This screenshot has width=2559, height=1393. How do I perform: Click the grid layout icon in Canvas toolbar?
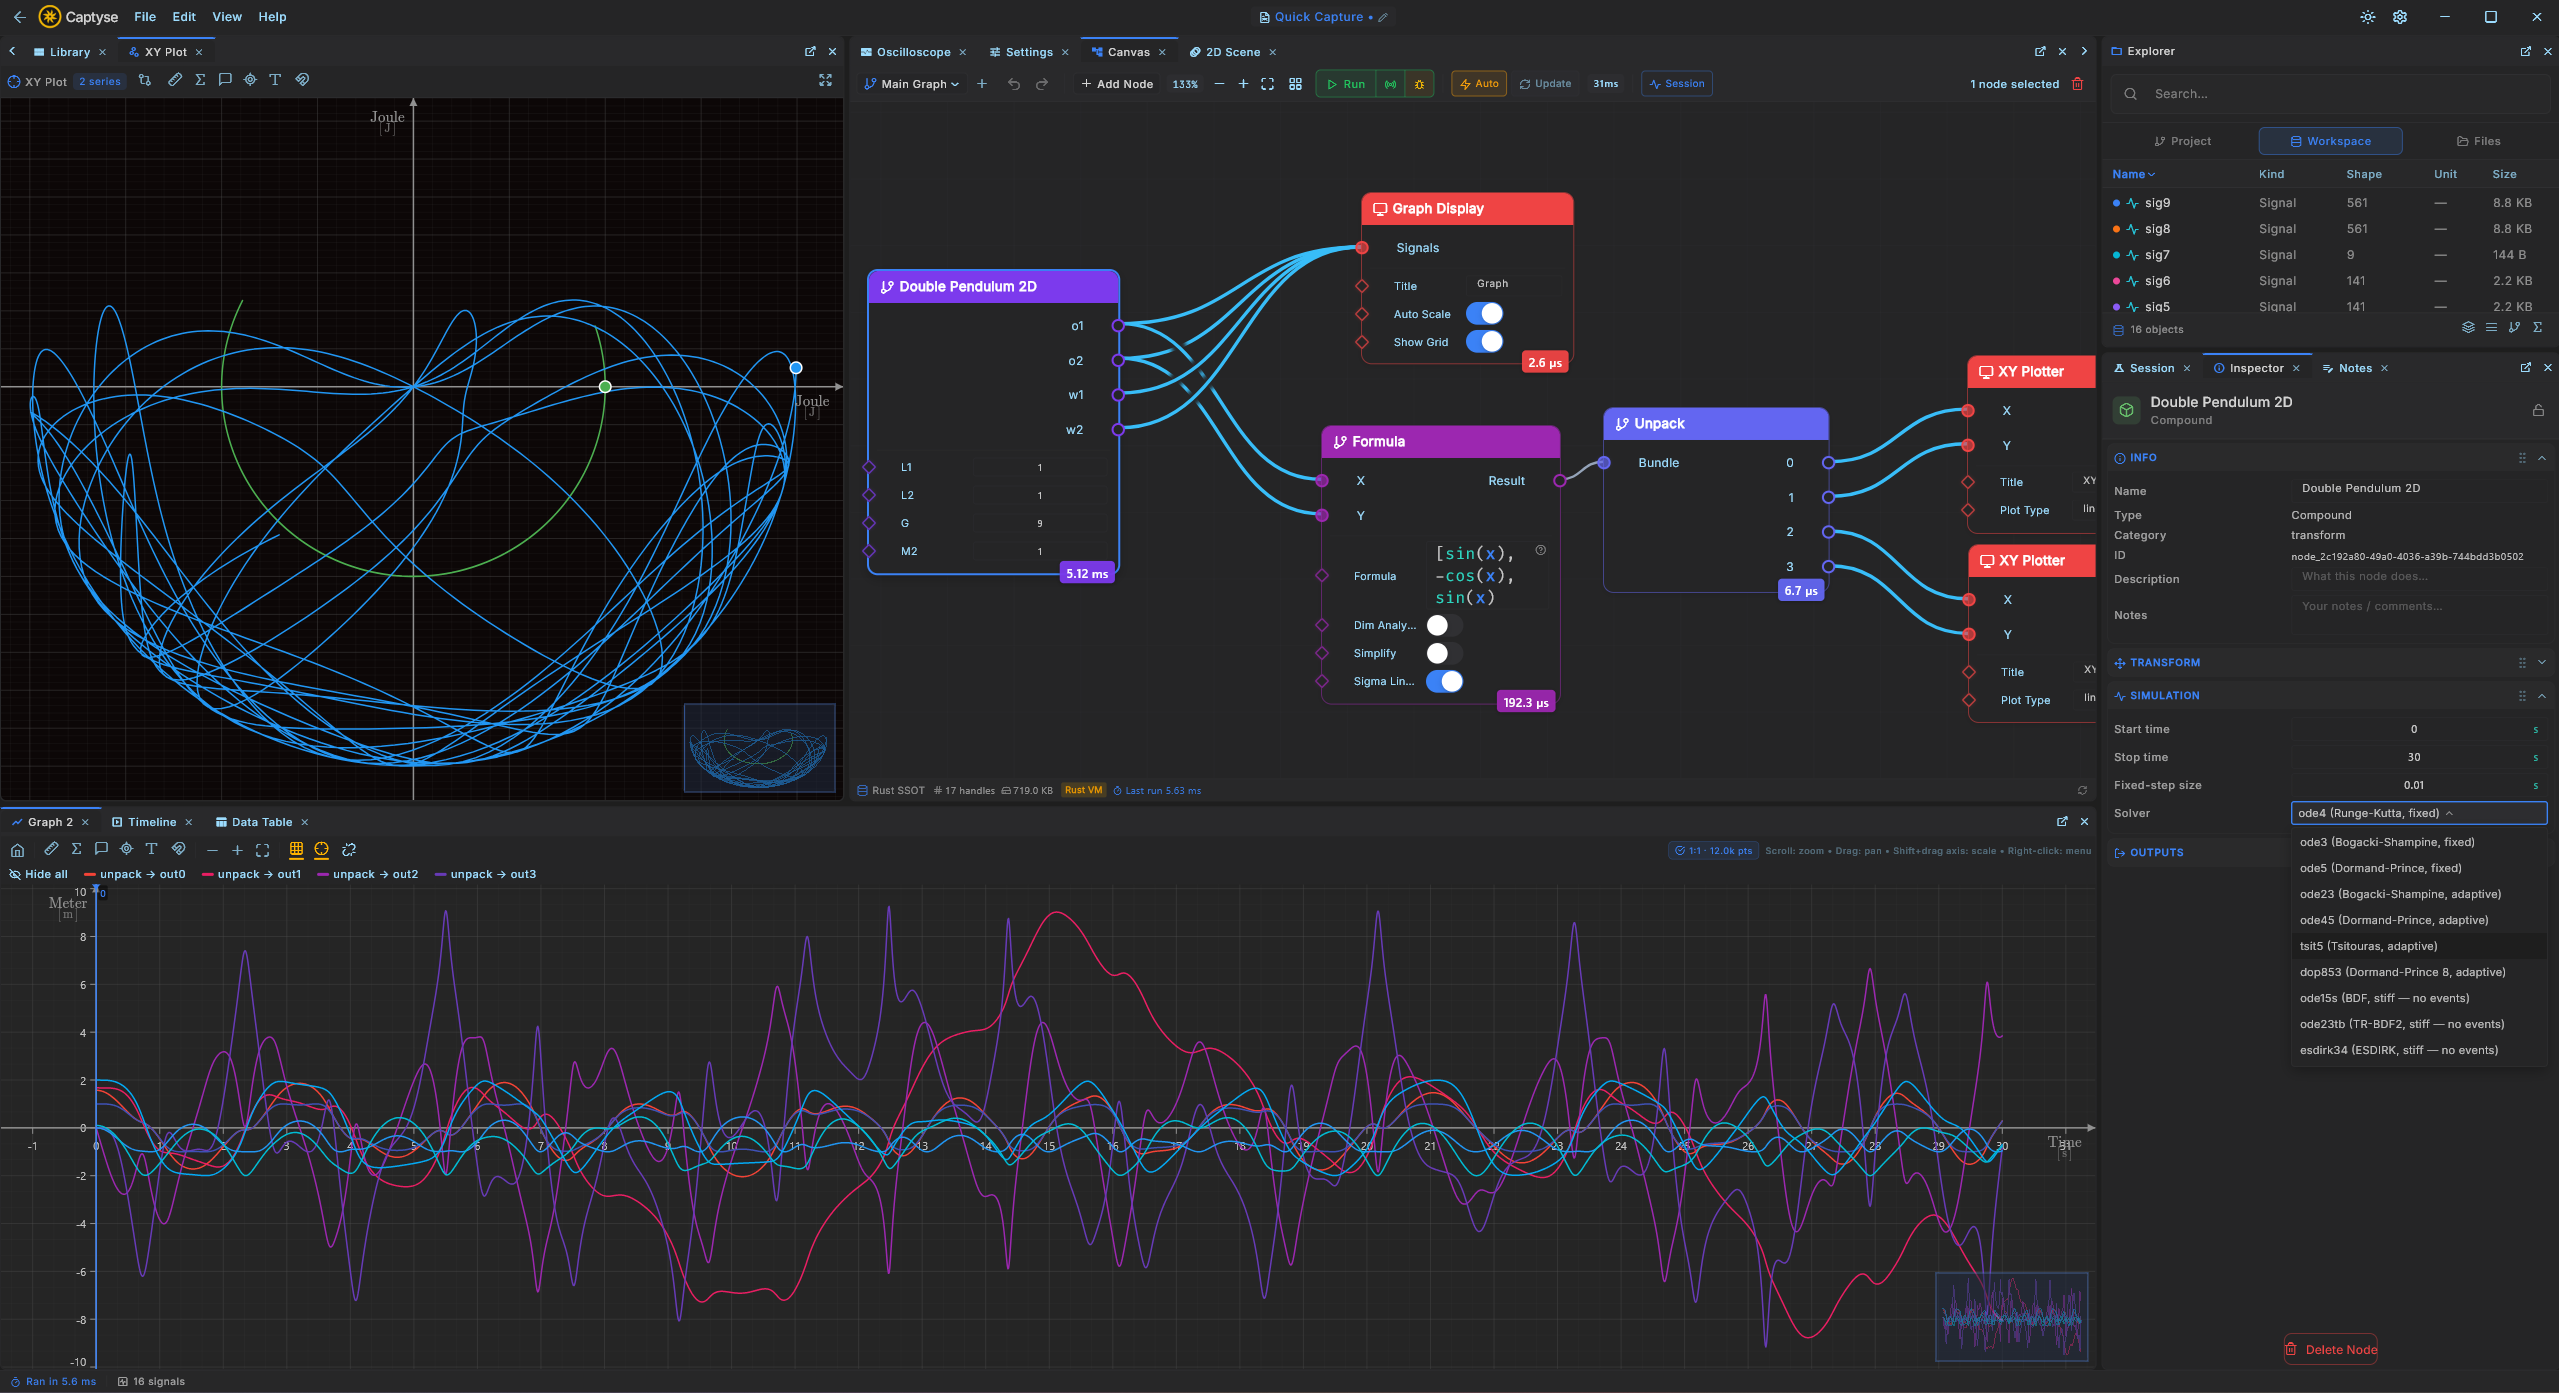coord(1295,84)
